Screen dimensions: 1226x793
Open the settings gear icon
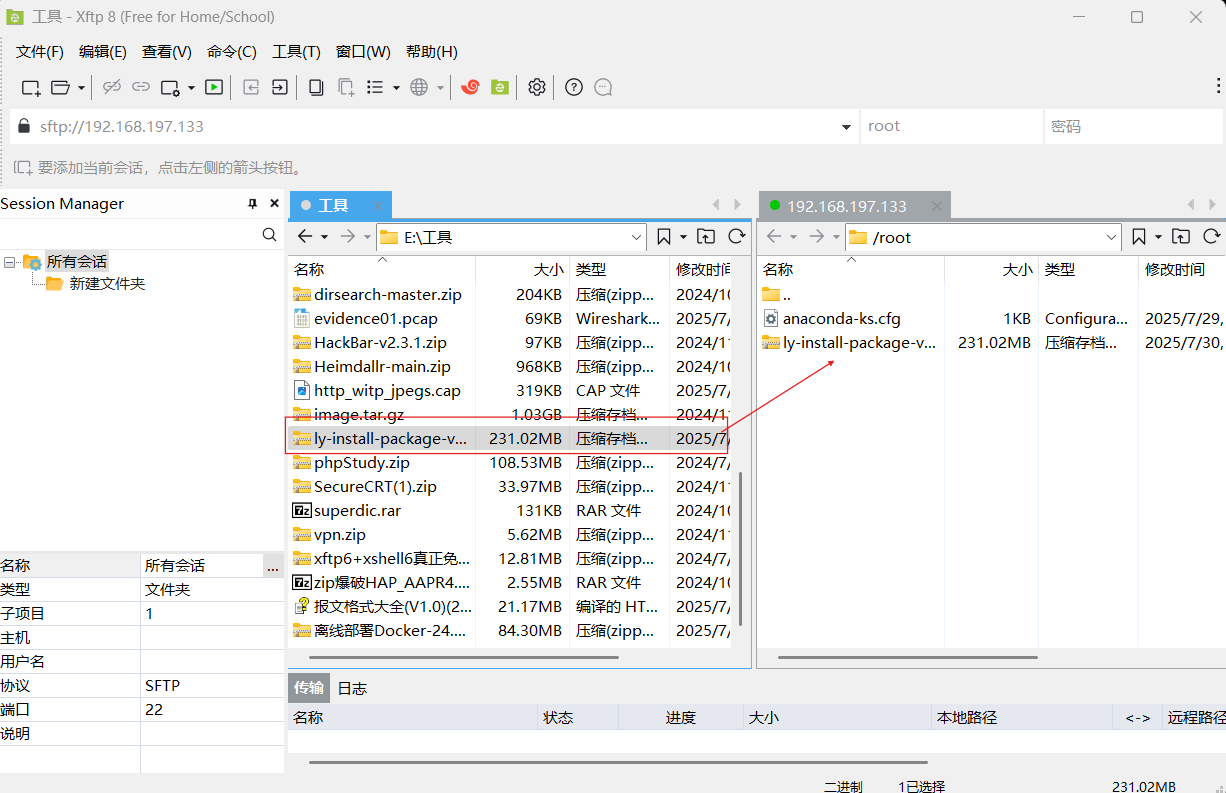(x=537, y=88)
